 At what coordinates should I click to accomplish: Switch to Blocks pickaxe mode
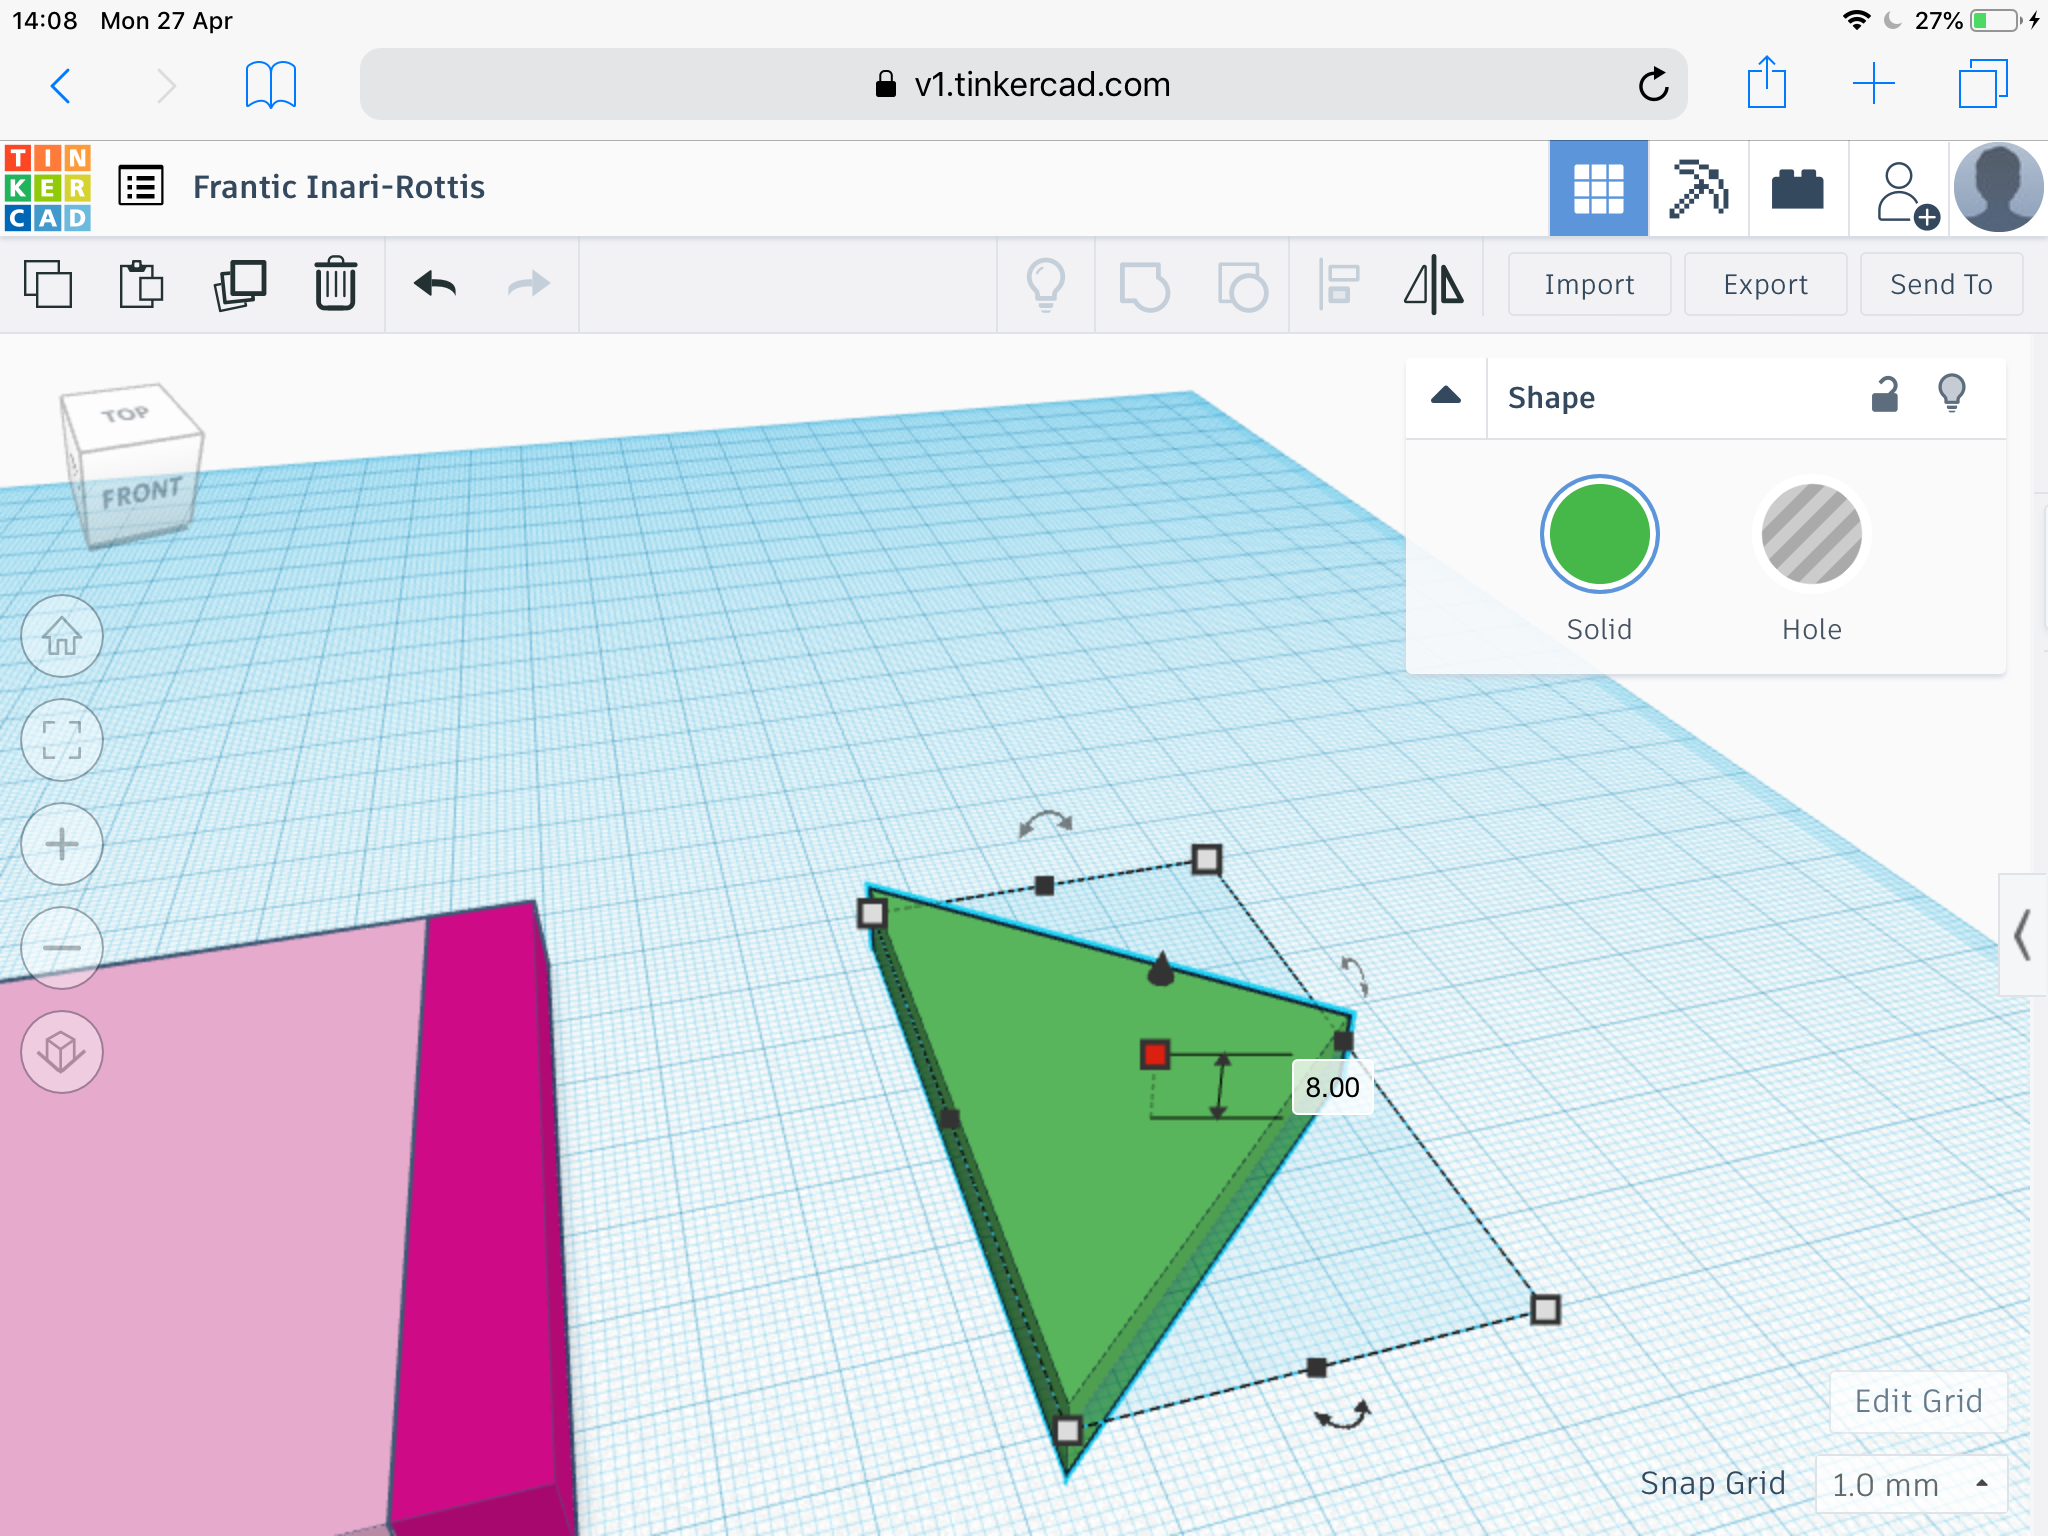point(1698,188)
